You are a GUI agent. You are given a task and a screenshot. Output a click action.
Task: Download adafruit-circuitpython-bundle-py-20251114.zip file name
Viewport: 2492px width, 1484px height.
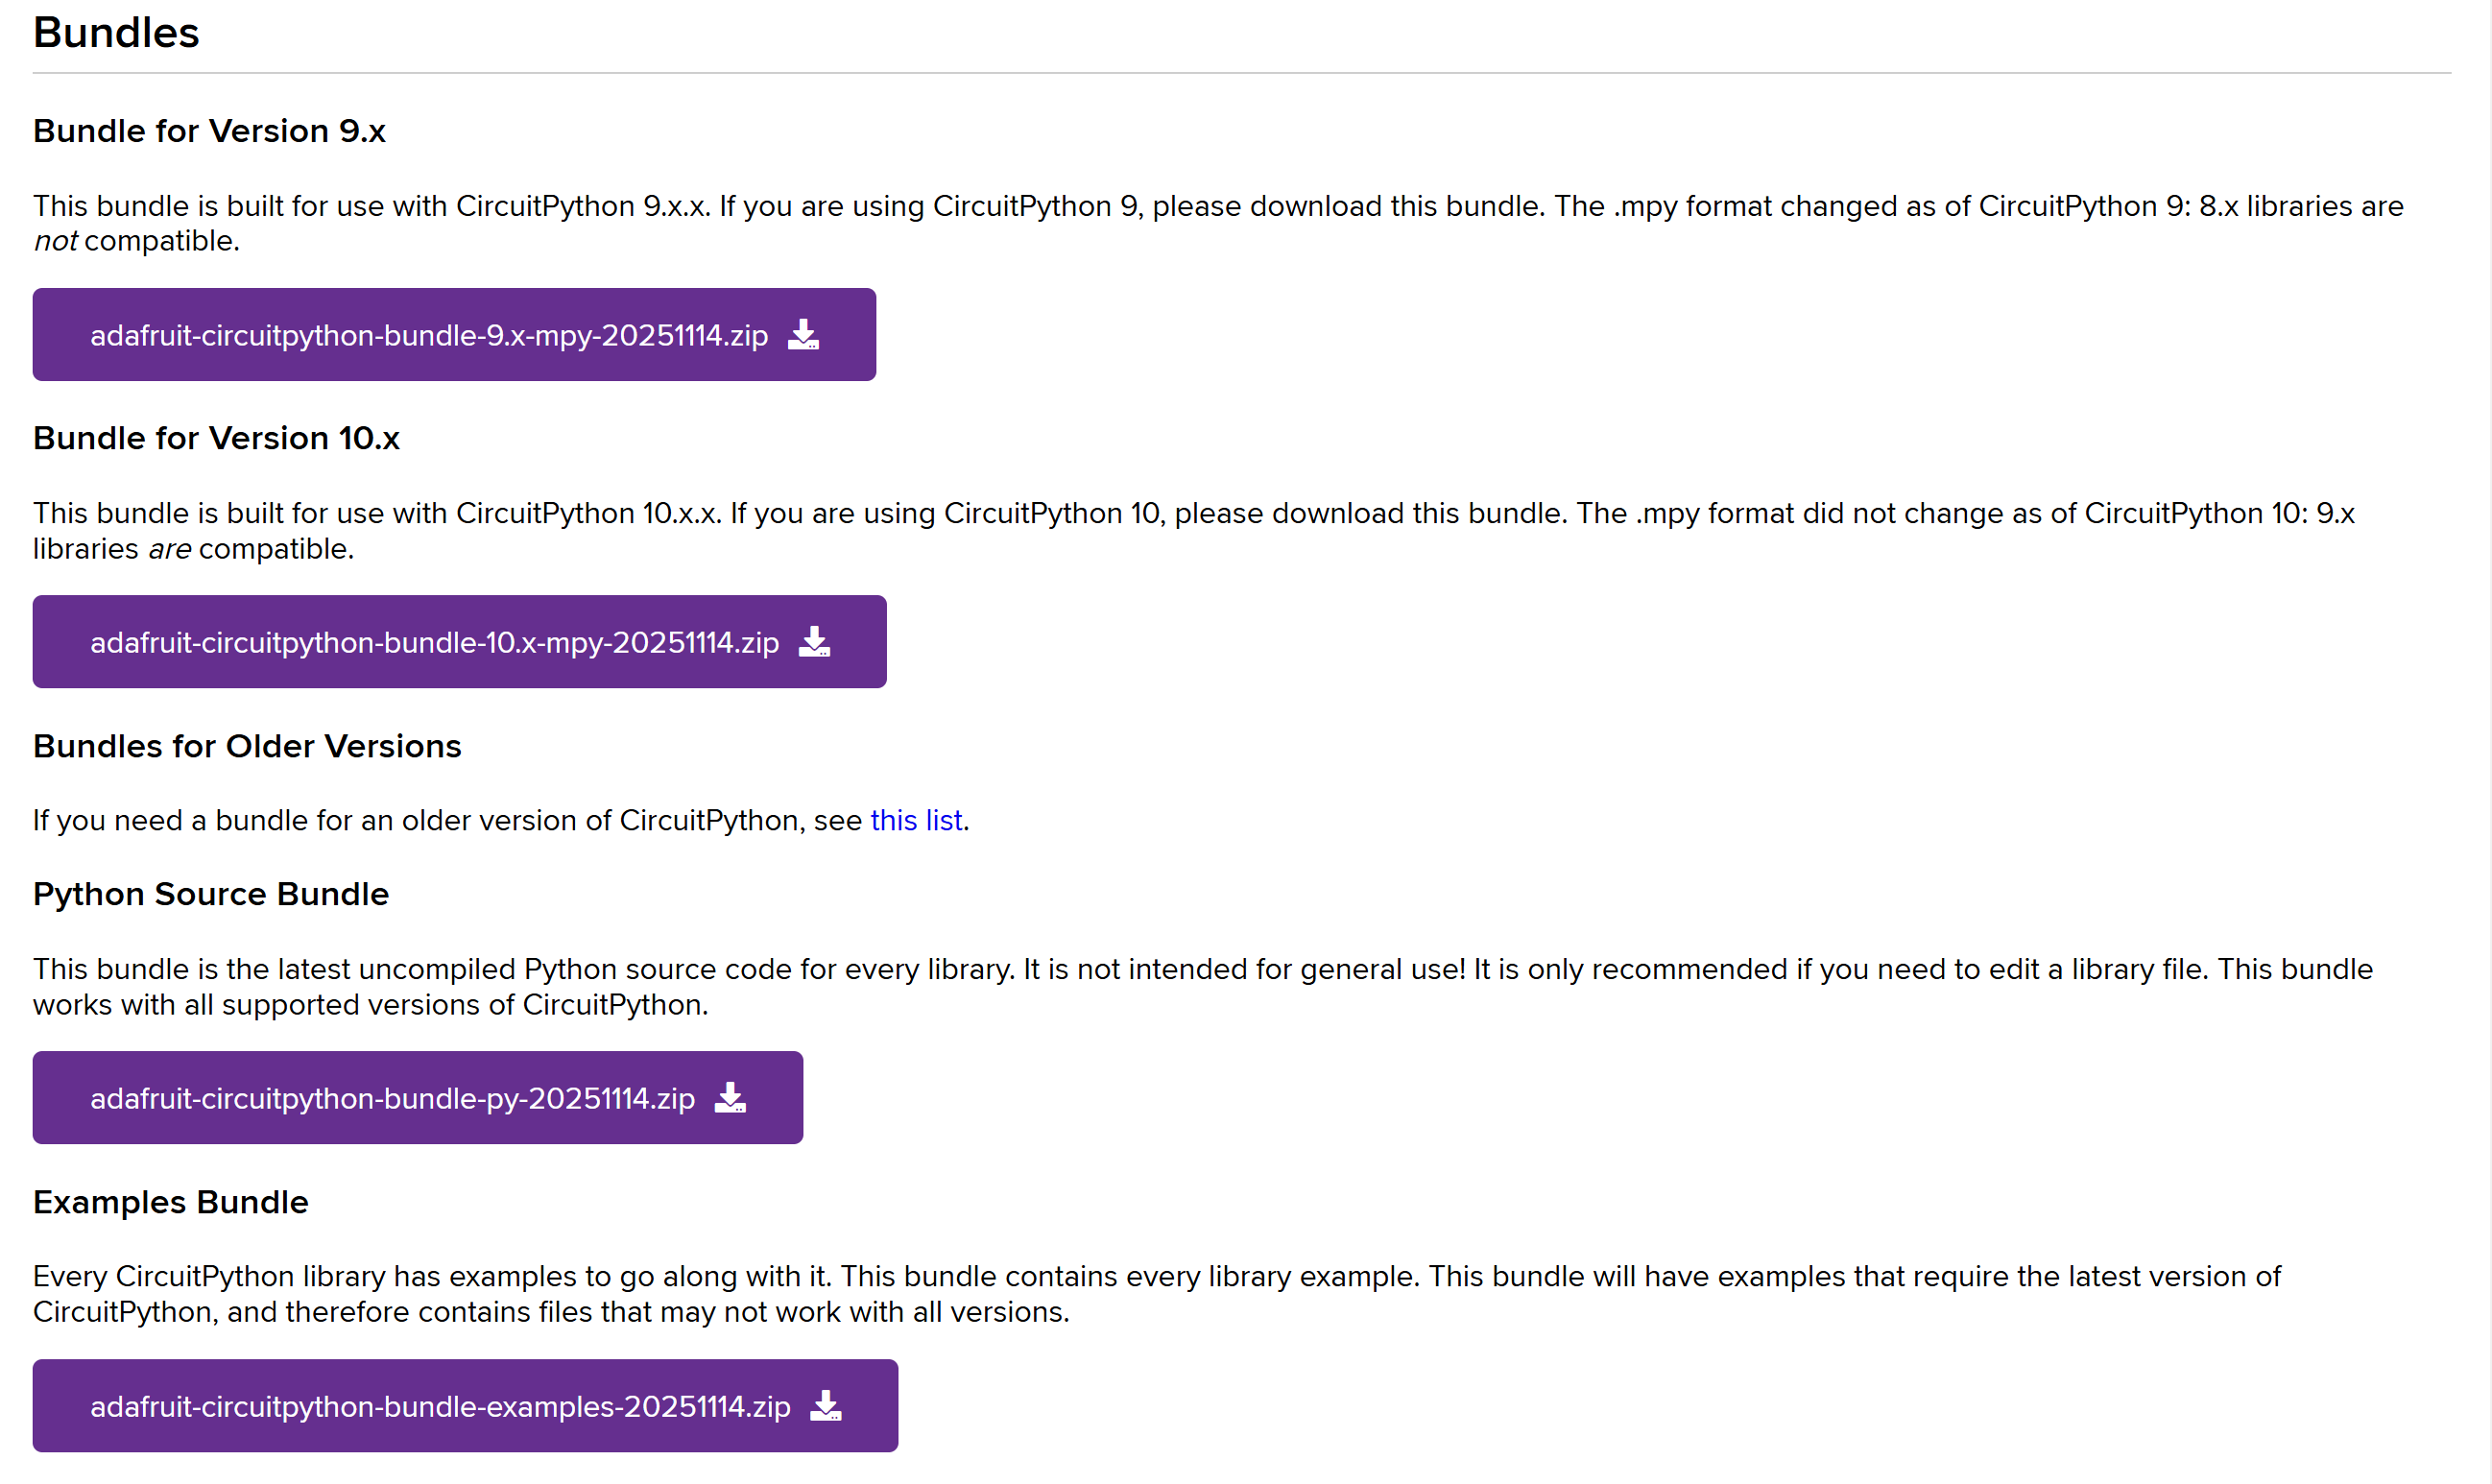(392, 1098)
